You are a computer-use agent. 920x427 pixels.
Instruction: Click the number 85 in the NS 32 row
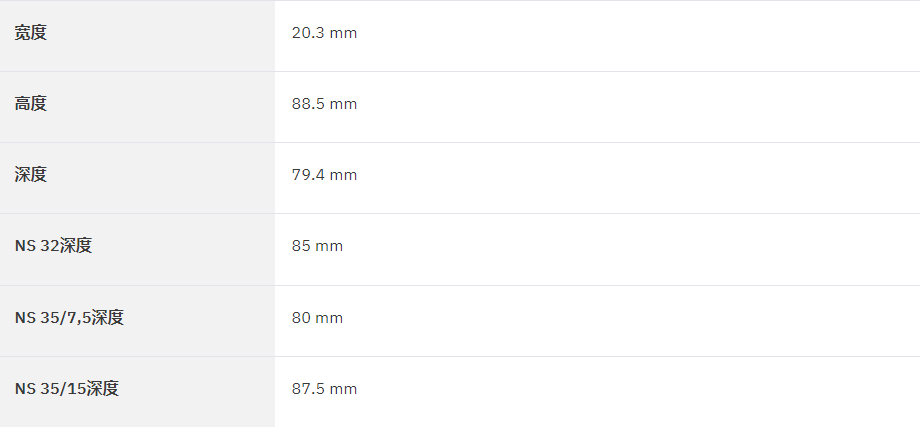pyautogui.click(x=301, y=246)
